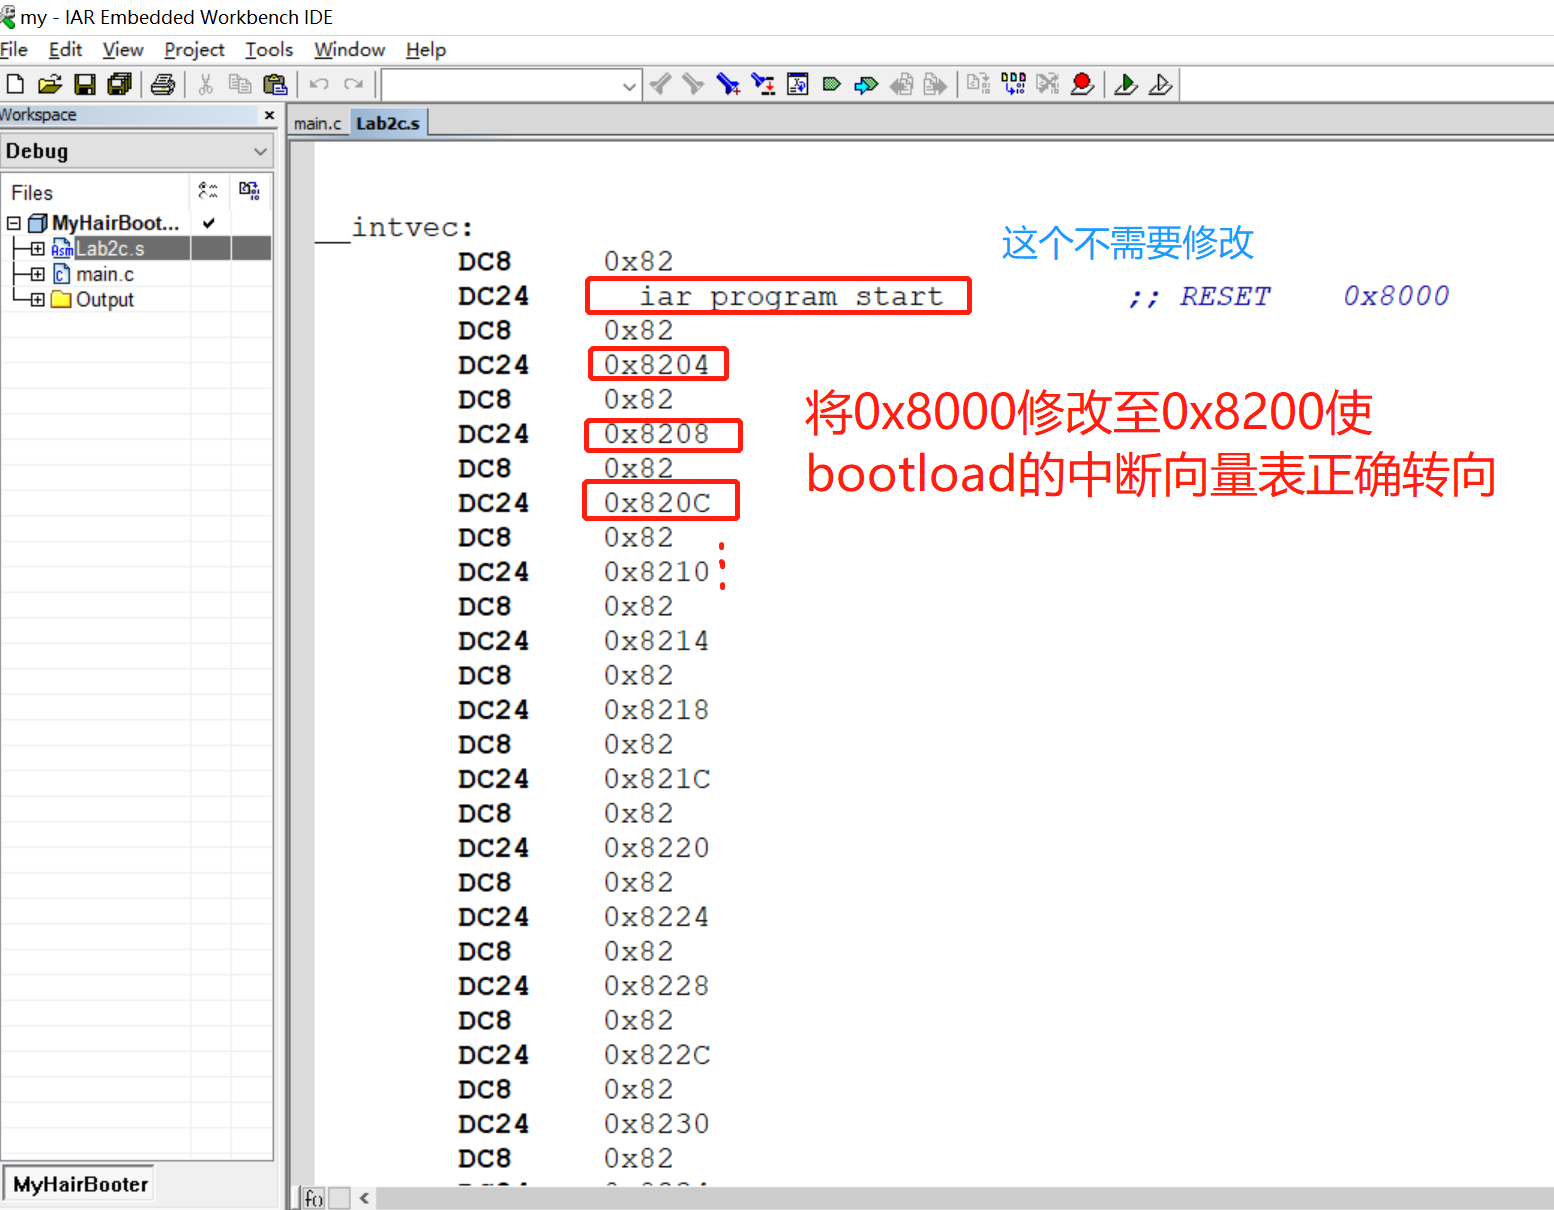Image resolution: width=1554 pixels, height=1210 pixels.
Task: Open the Project menu
Action: point(194,49)
